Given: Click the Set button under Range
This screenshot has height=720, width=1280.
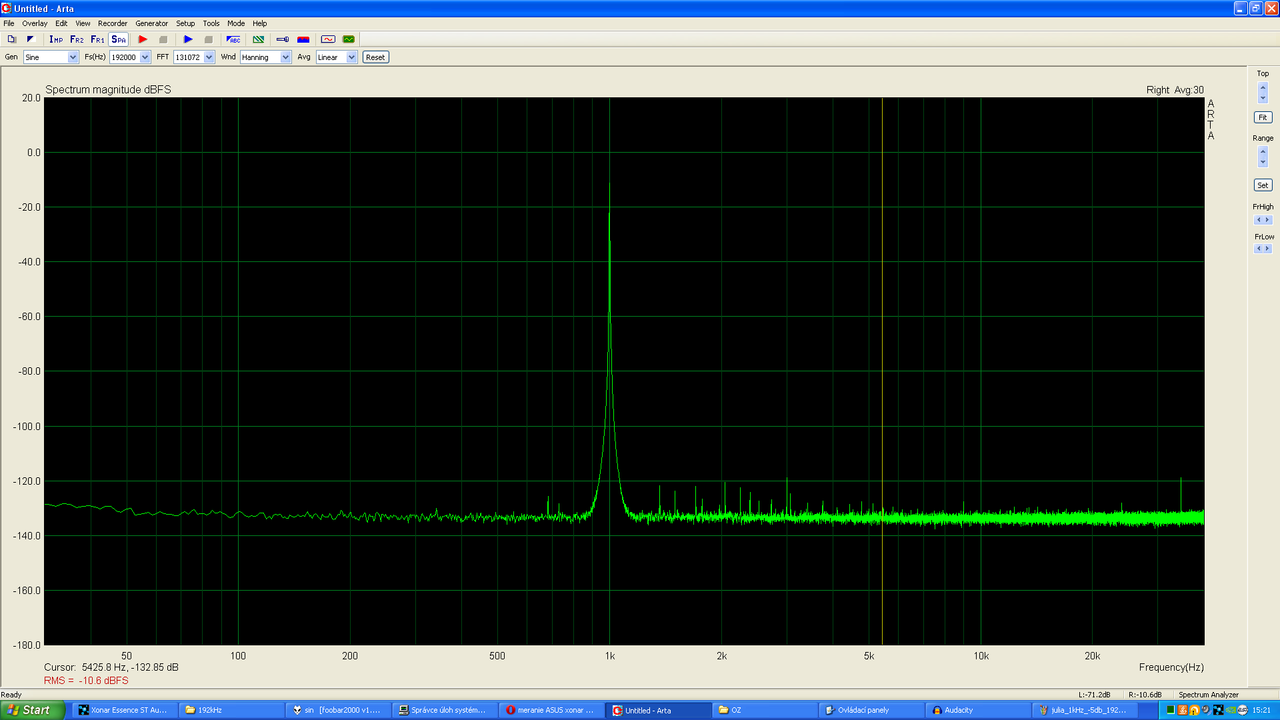Looking at the screenshot, I should pyautogui.click(x=1263, y=185).
